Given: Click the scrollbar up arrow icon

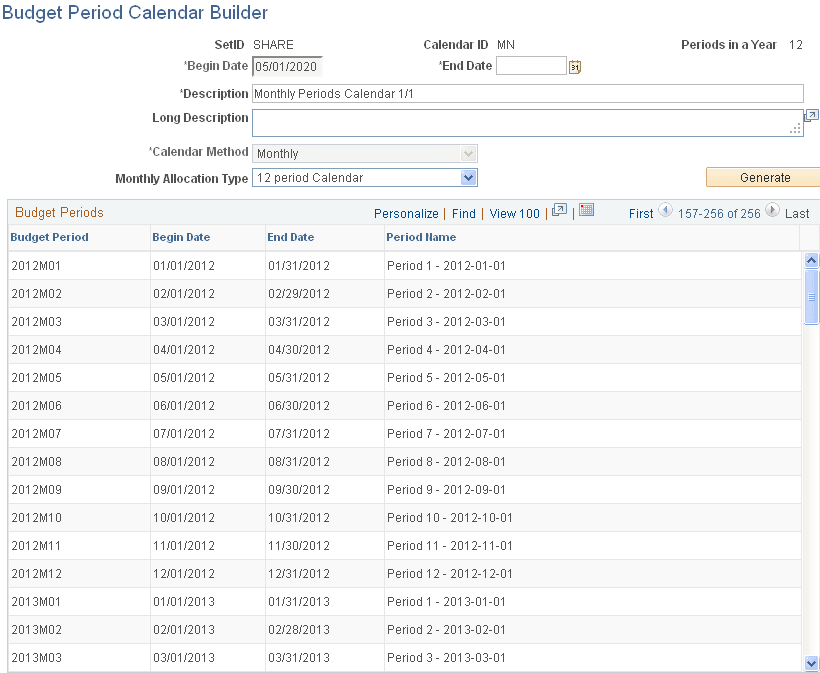Looking at the screenshot, I should tap(810, 259).
